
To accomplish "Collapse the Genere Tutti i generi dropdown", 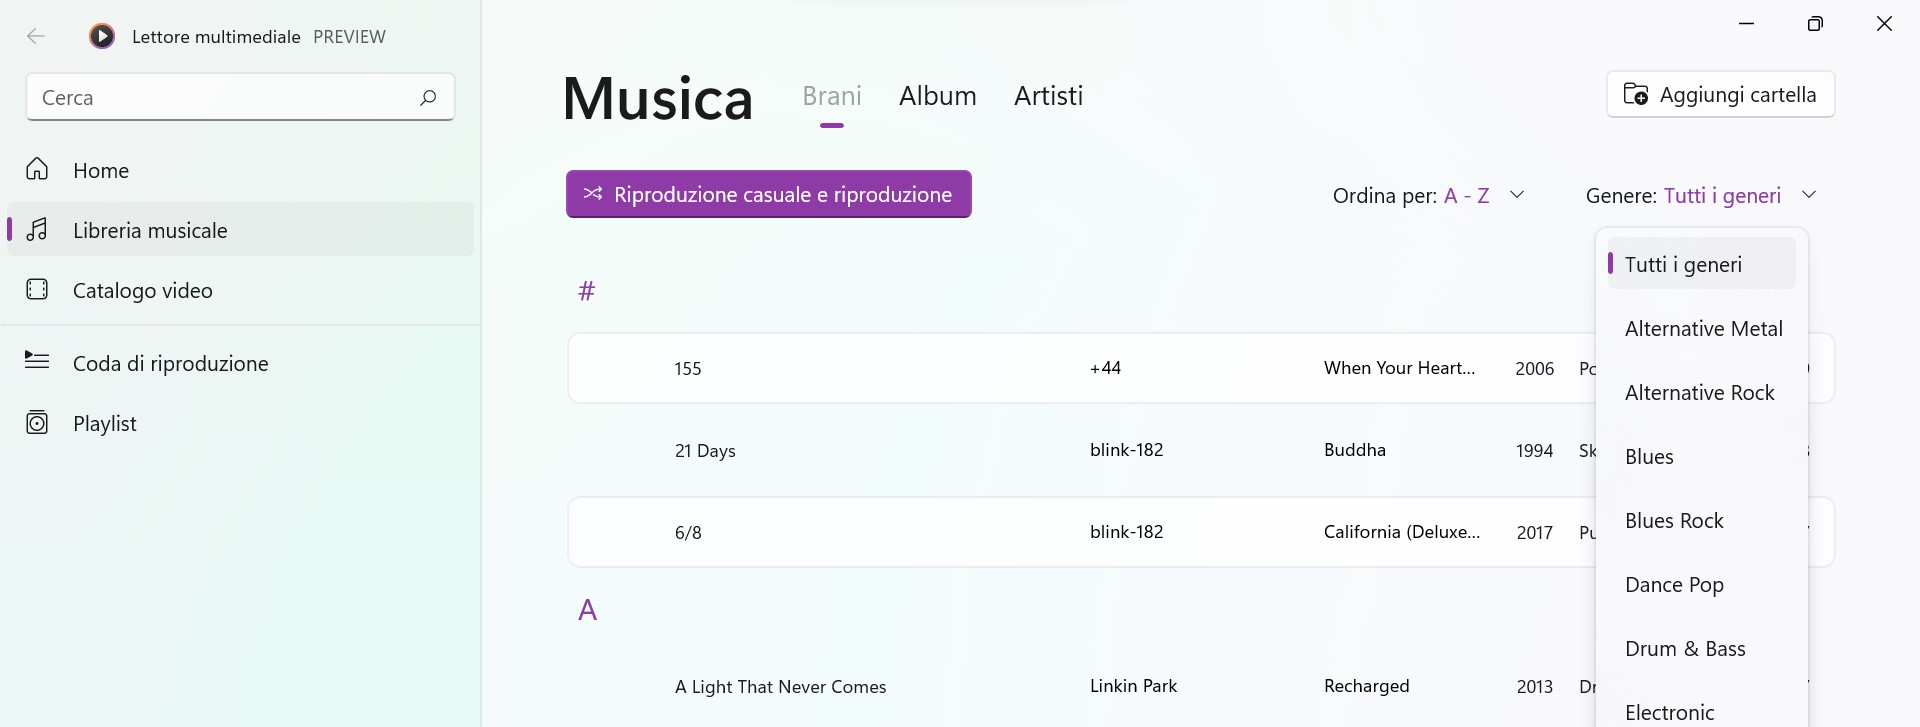I will point(1701,195).
